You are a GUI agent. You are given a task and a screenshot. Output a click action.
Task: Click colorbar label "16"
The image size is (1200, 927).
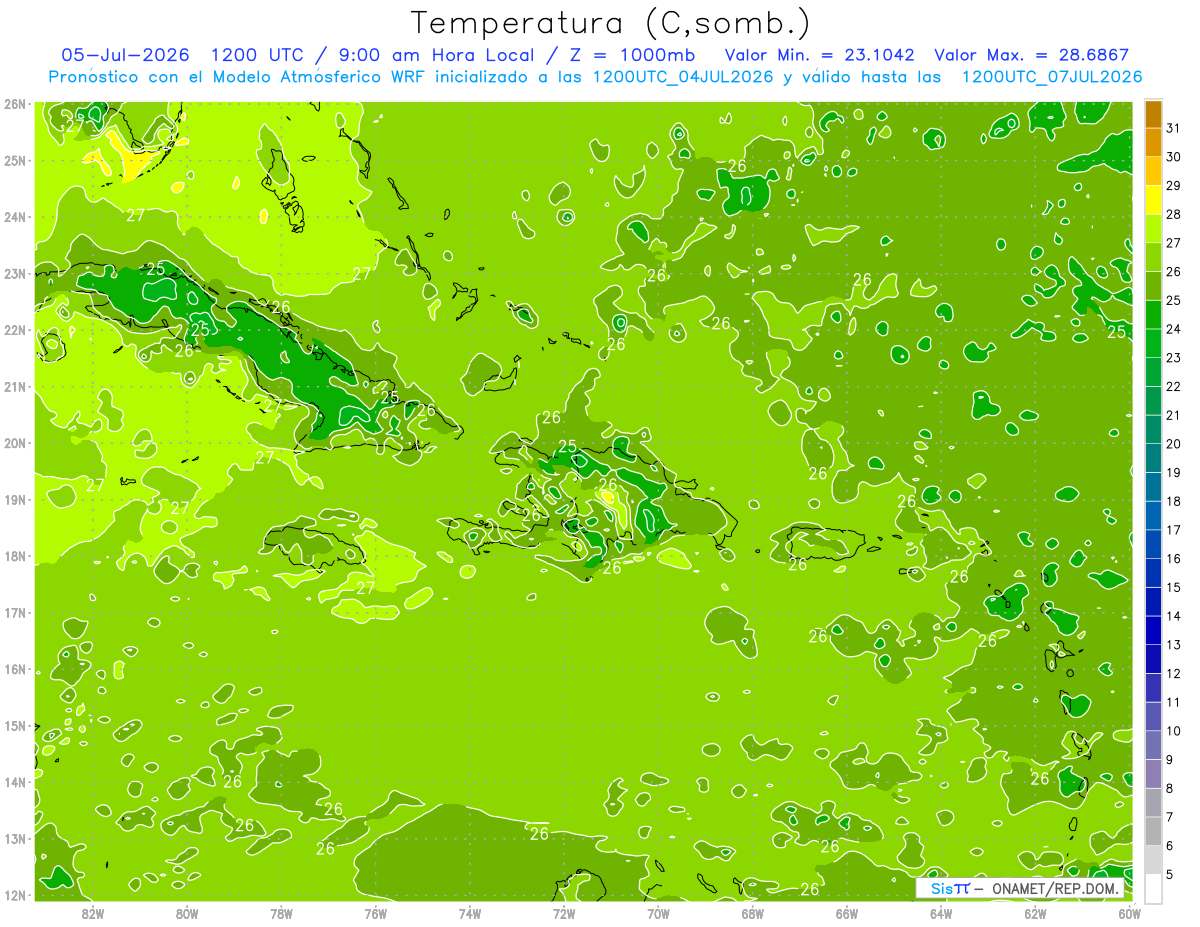(x=1174, y=558)
